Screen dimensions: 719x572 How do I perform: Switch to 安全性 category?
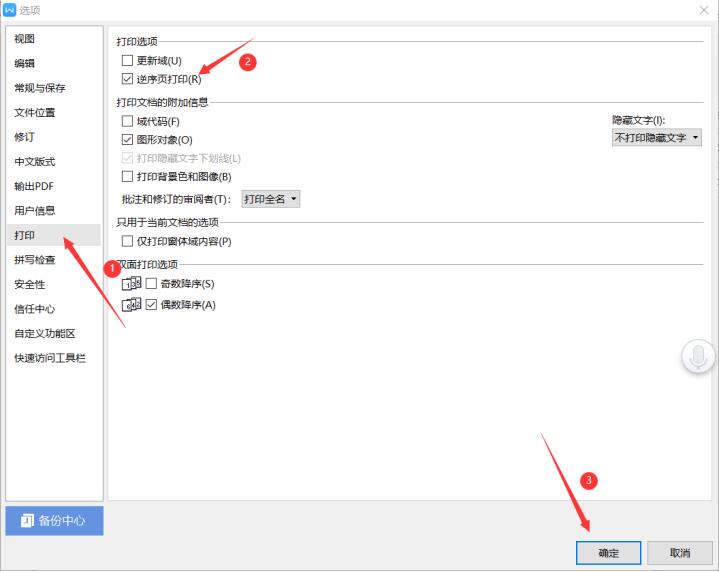54,284
